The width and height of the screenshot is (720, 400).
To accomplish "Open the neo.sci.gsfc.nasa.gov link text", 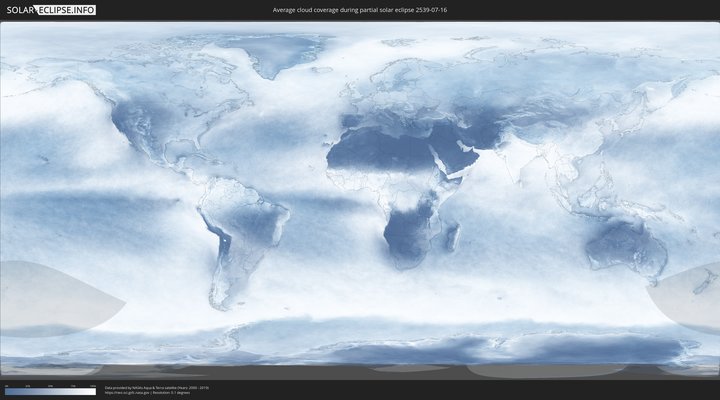I will [125, 393].
